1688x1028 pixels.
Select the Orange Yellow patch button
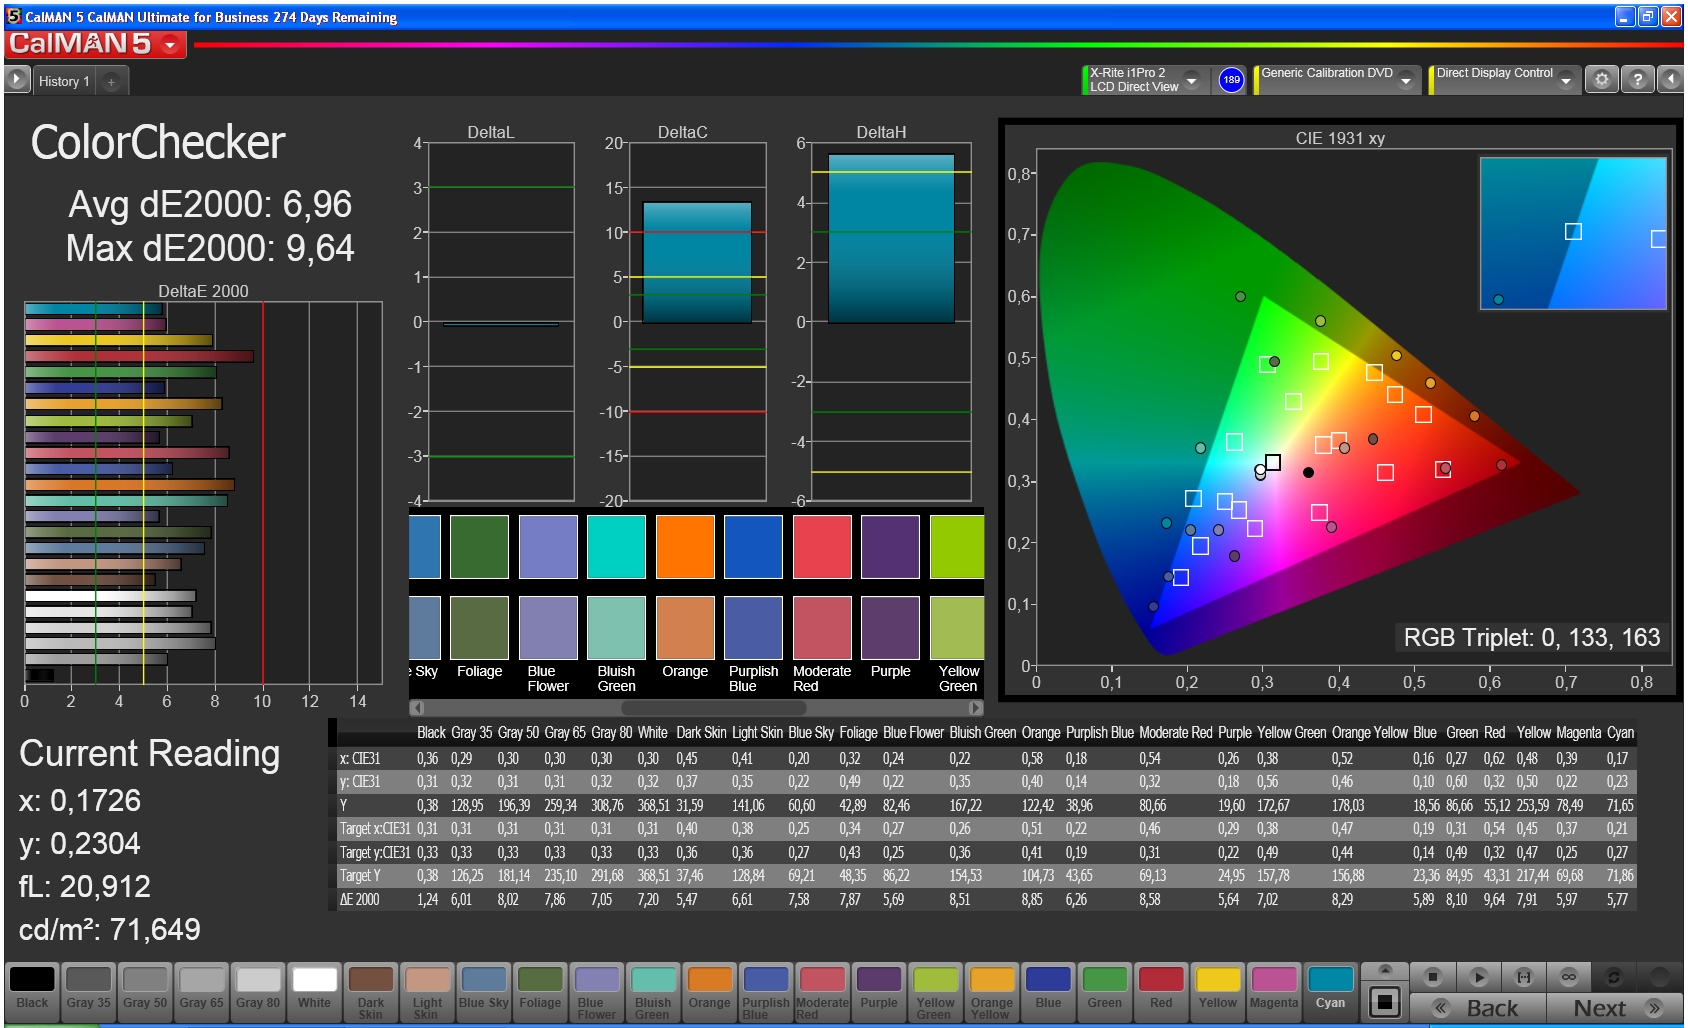pyautogui.click(x=992, y=992)
